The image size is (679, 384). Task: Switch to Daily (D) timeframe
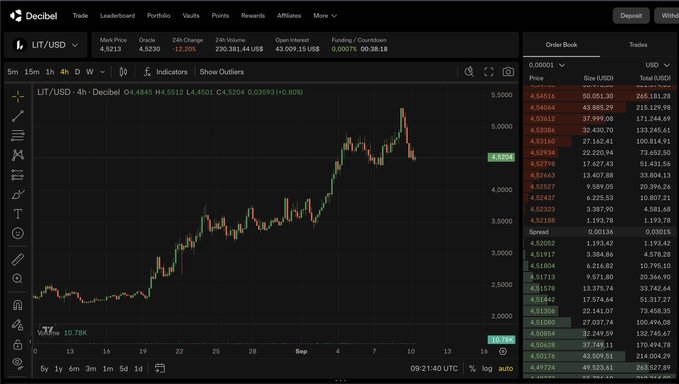click(77, 72)
